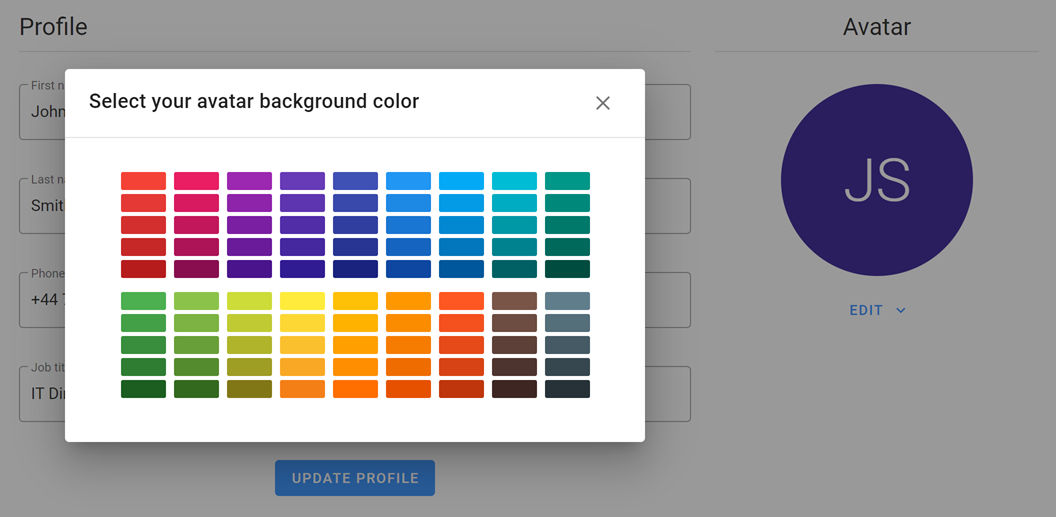Select the lightest pink swatch
This screenshot has height=517, width=1056.
click(196, 181)
